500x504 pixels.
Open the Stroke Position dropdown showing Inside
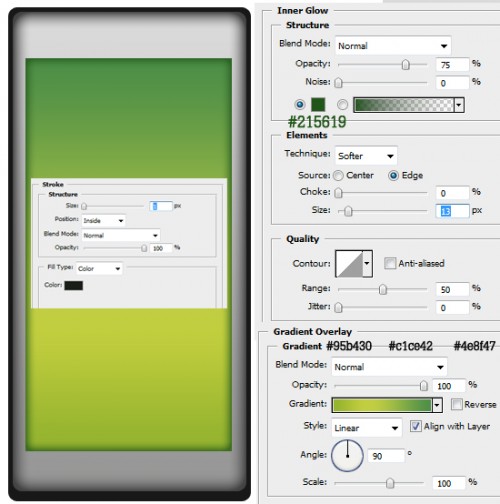click(x=103, y=221)
